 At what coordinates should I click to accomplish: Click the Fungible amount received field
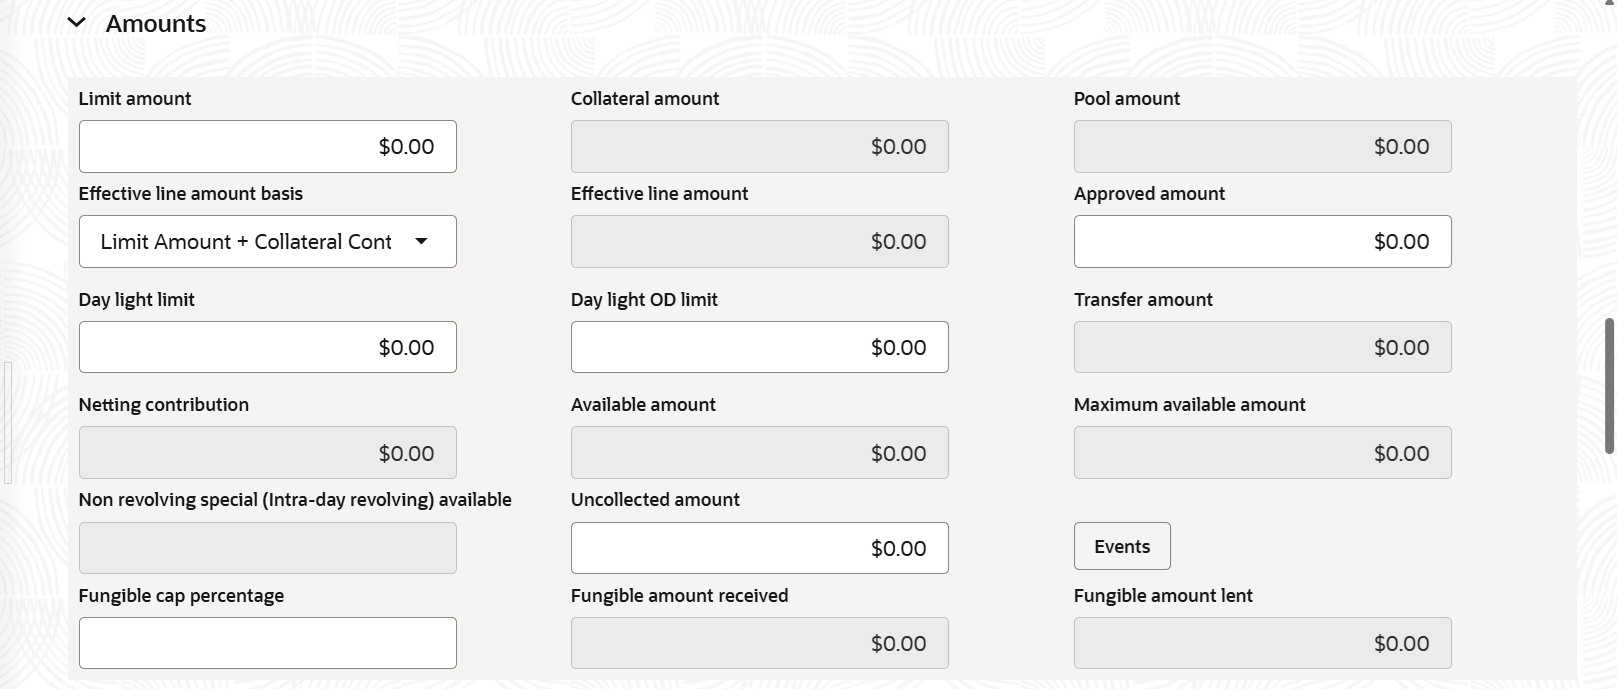pos(759,644)
